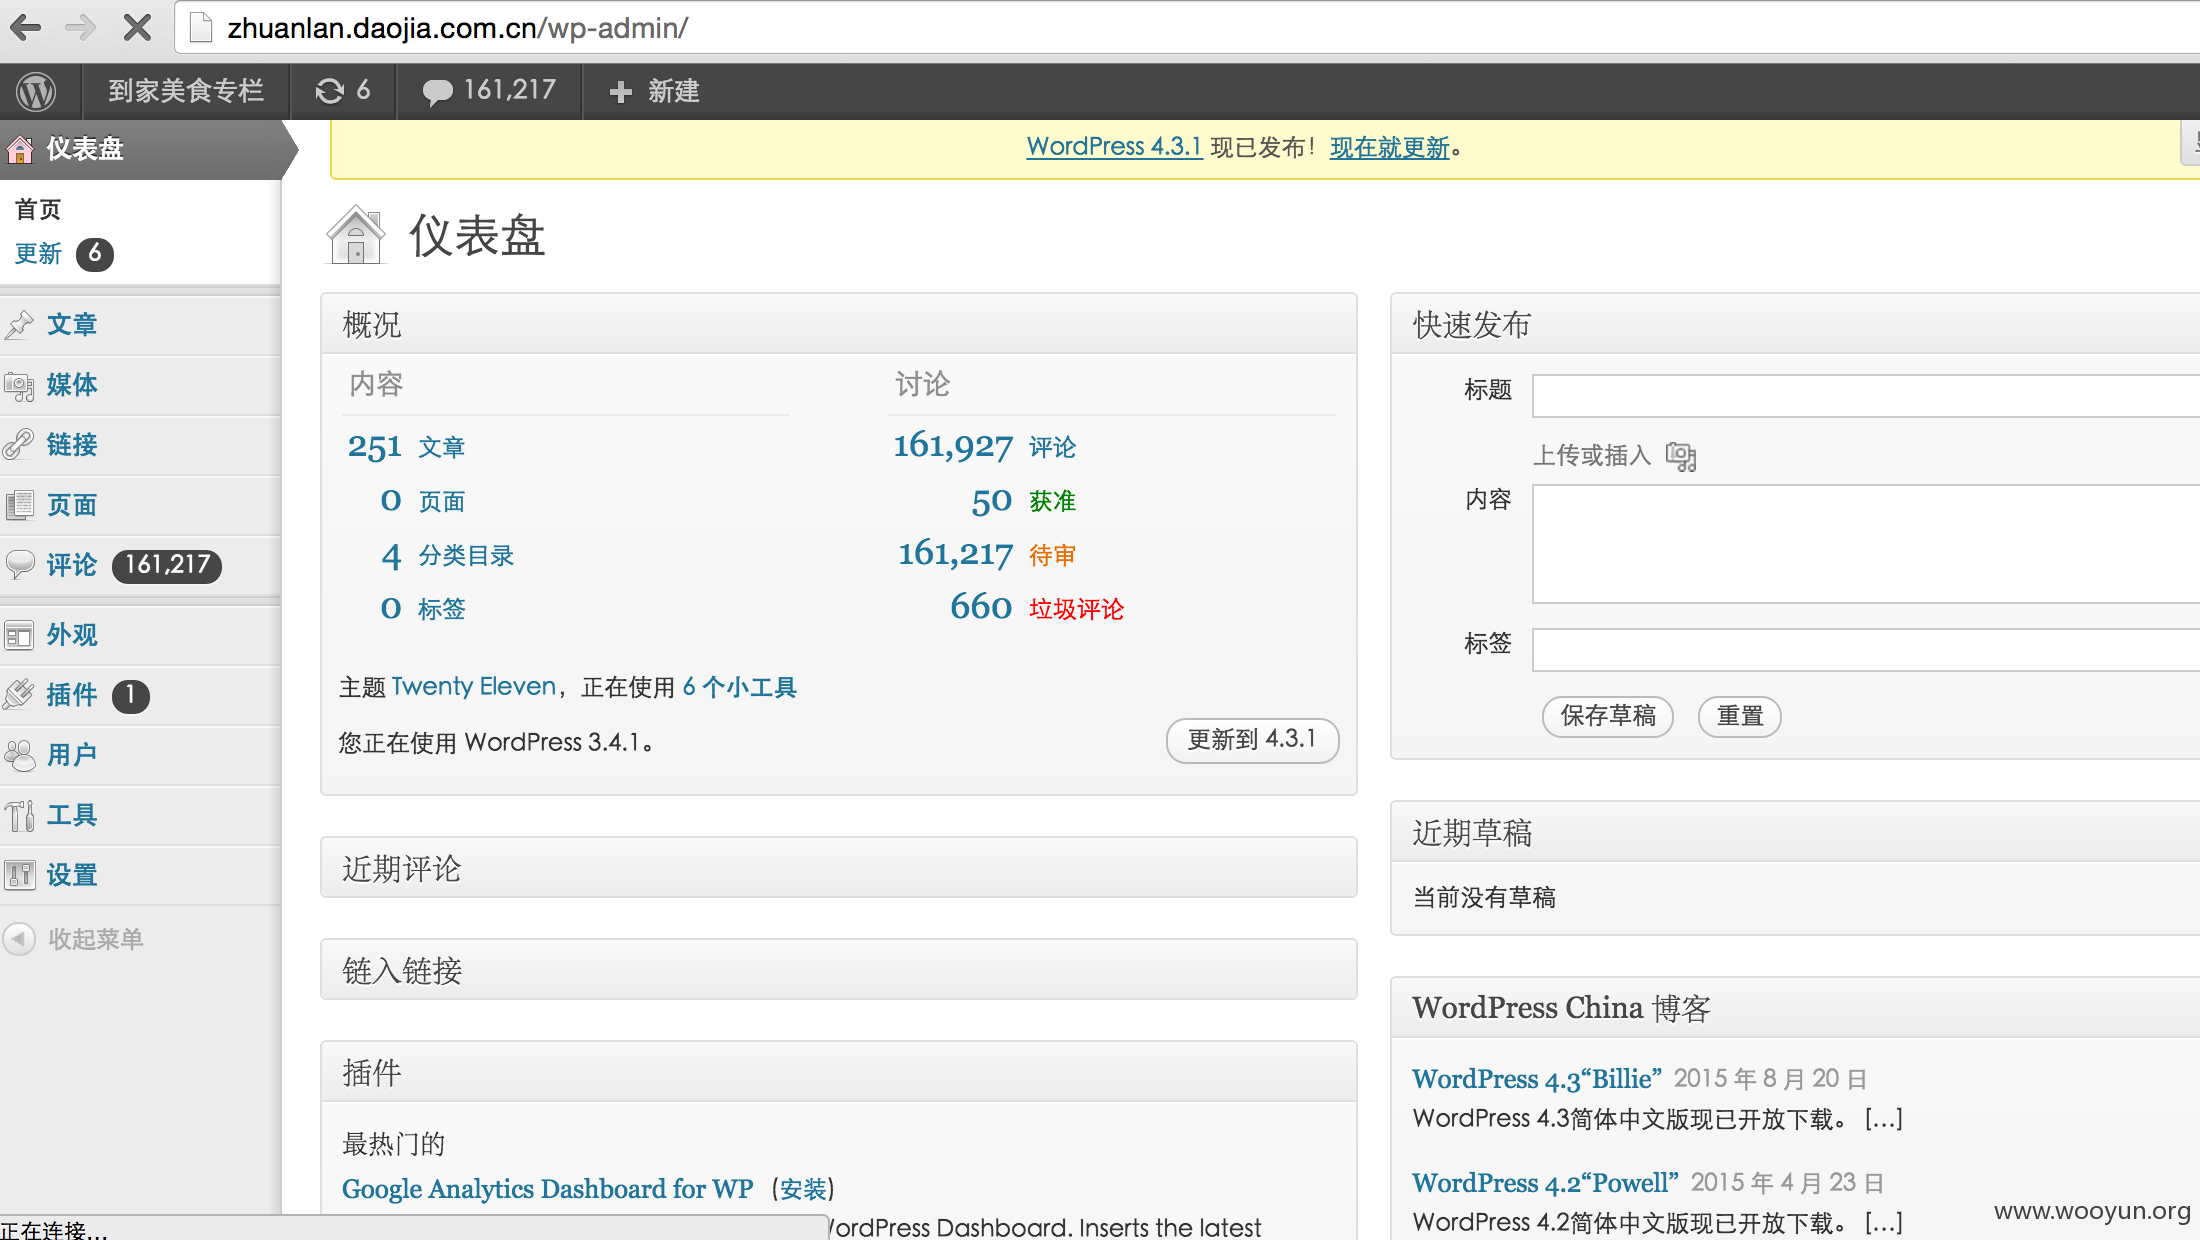The image size is (2200, 1240).
Task: Click the tools icon next to 工具
Action: 20,815
